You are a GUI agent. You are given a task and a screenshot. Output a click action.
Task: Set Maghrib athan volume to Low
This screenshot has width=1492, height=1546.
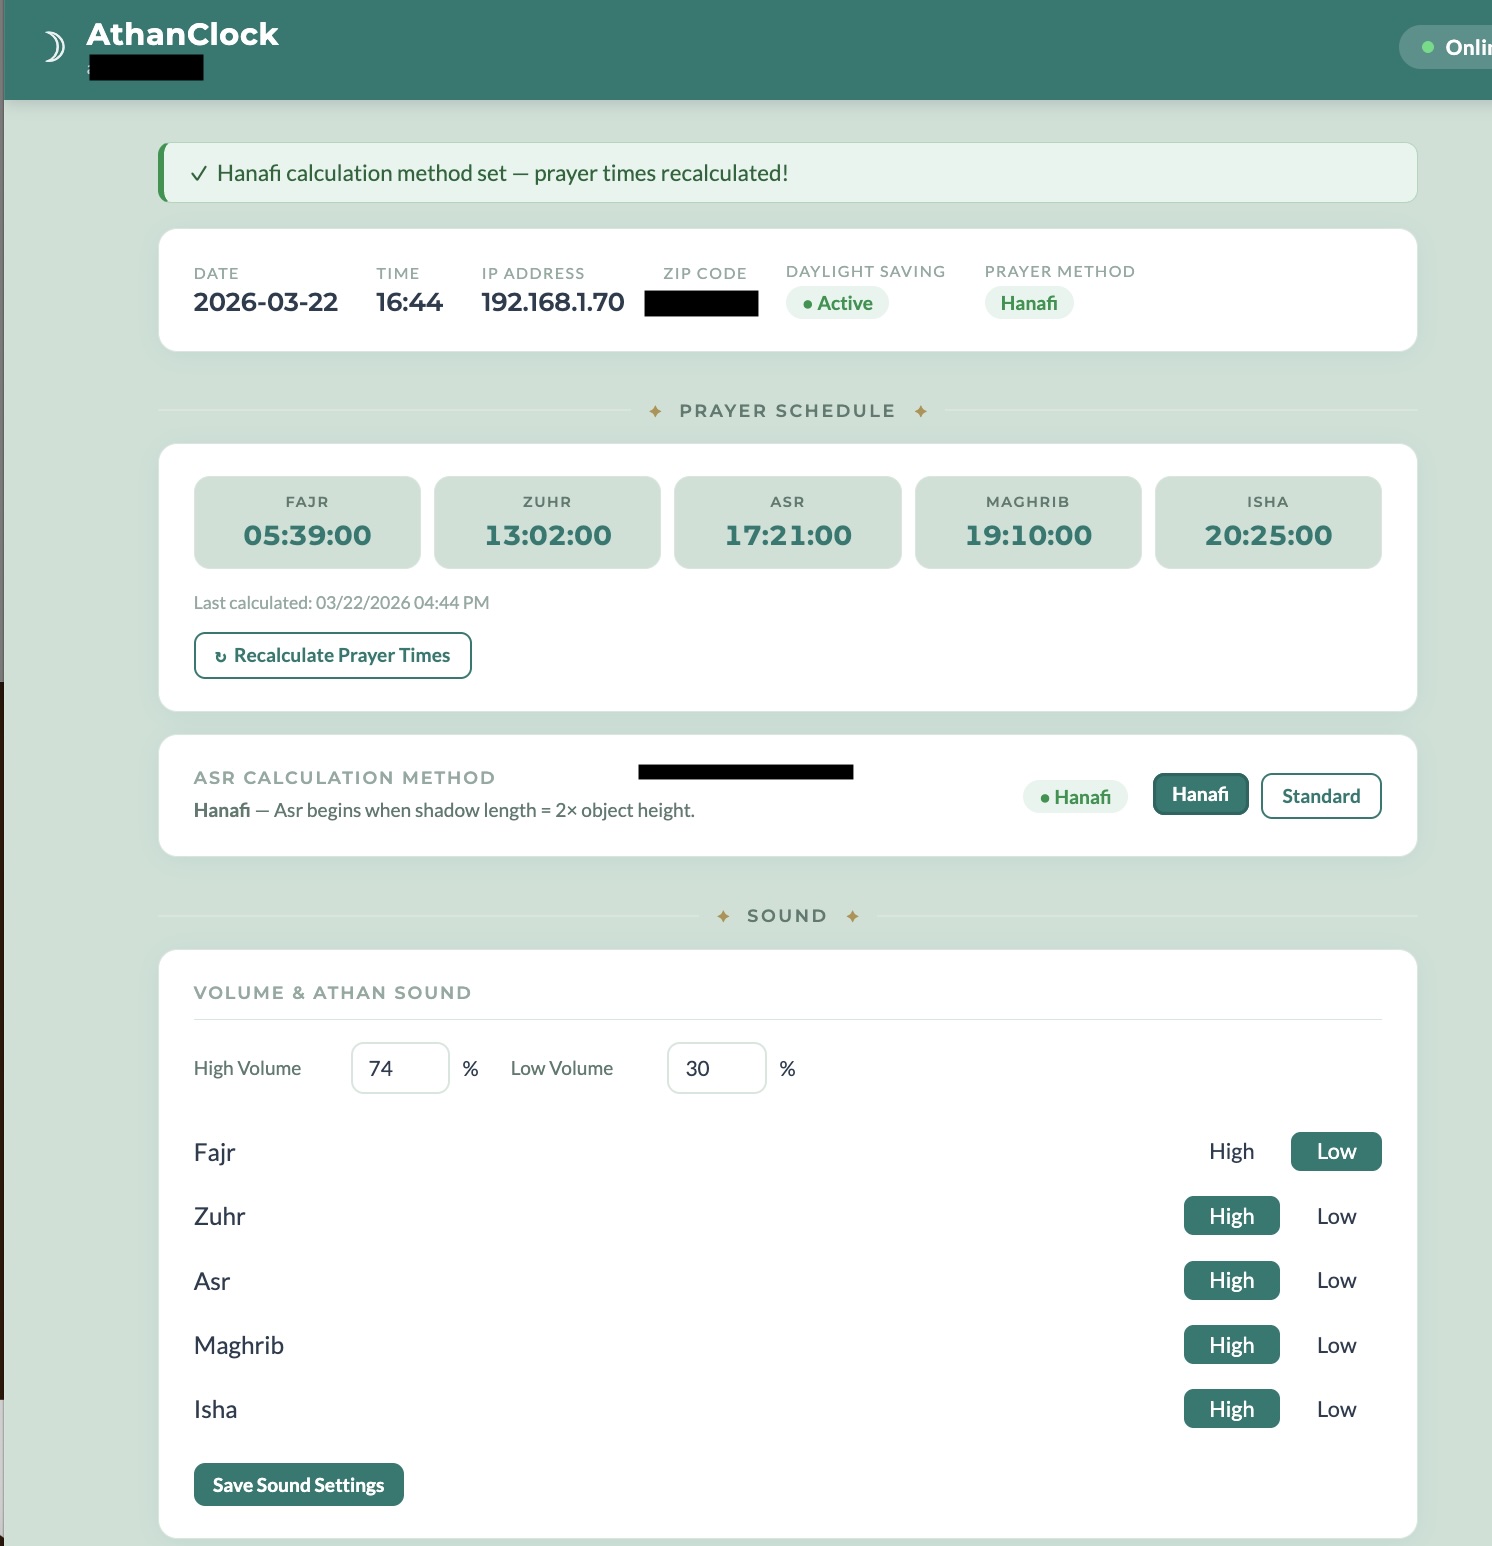[x=1336, y=1344]
